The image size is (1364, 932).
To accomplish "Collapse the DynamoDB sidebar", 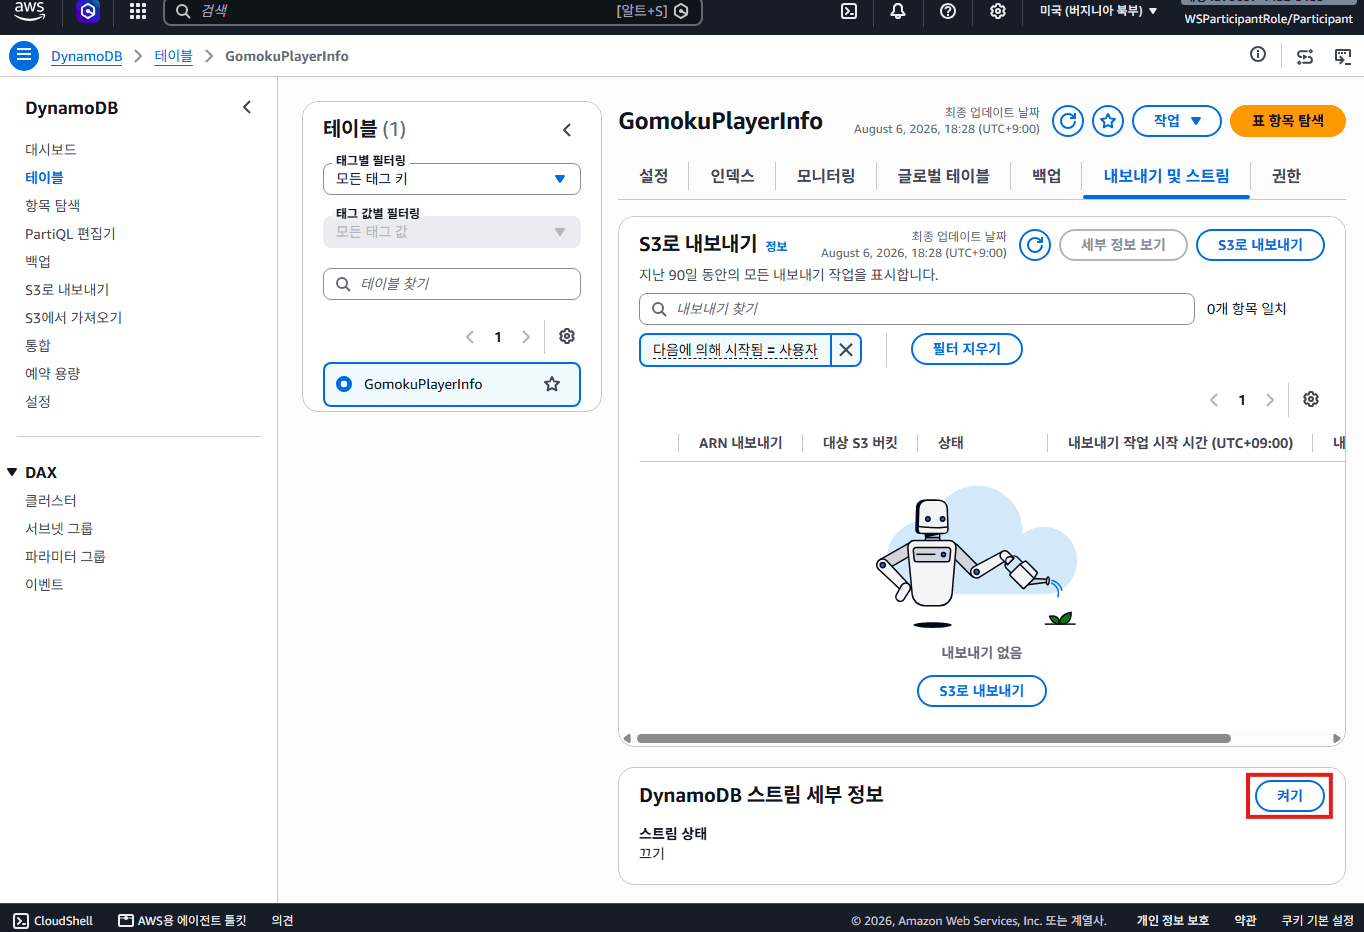I will click(x=247, y=107).
